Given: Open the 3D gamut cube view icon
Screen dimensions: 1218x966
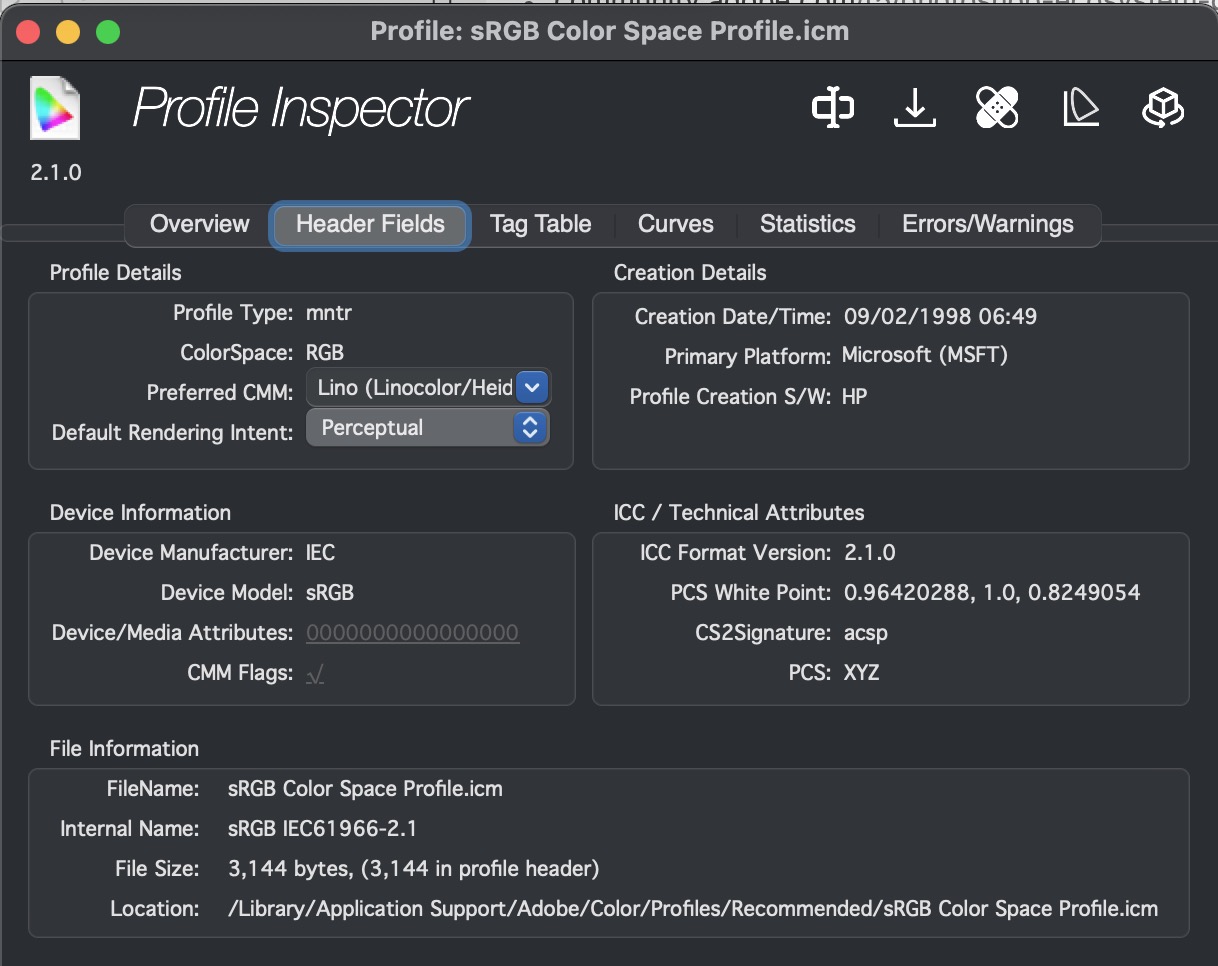Looking at the screenshot, I should coord(1161,108).
